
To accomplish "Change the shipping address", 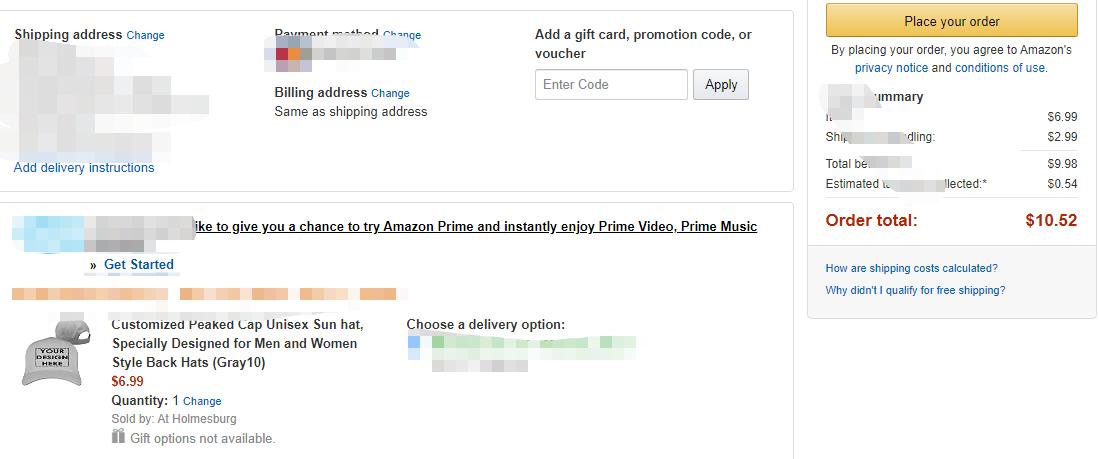I will [x=145, y=35].
